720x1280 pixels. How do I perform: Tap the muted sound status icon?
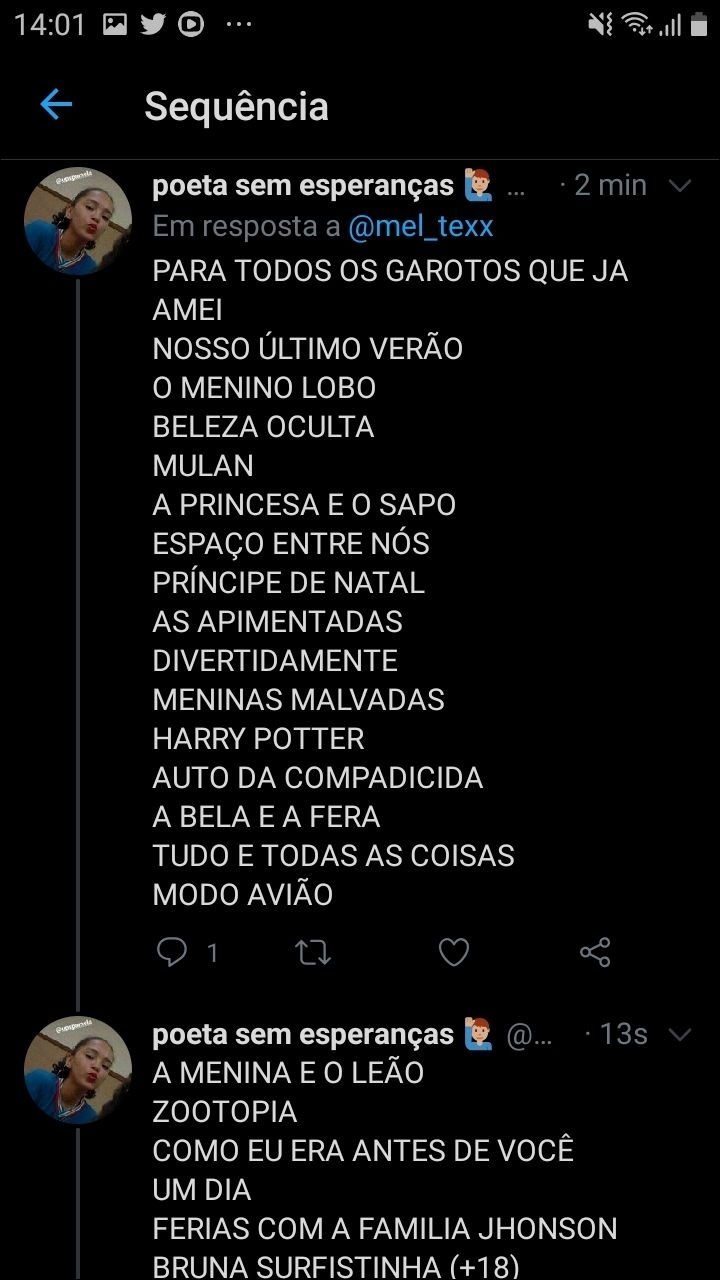click(600, 24)
